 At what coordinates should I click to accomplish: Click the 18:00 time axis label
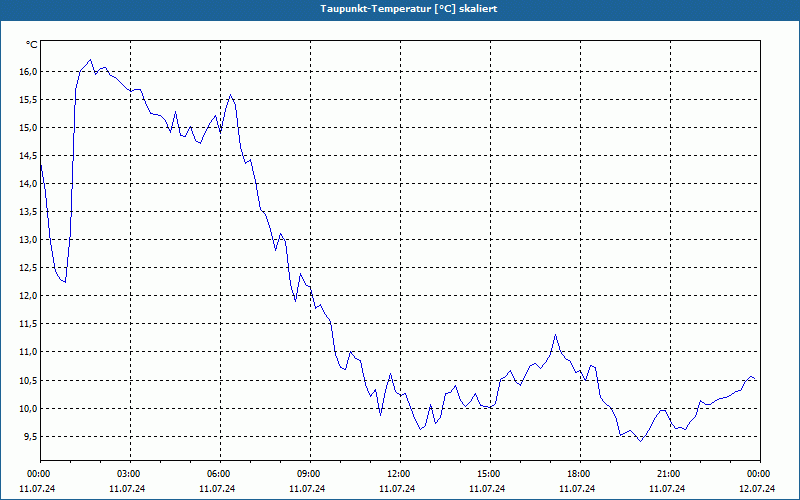pos(580,474)
